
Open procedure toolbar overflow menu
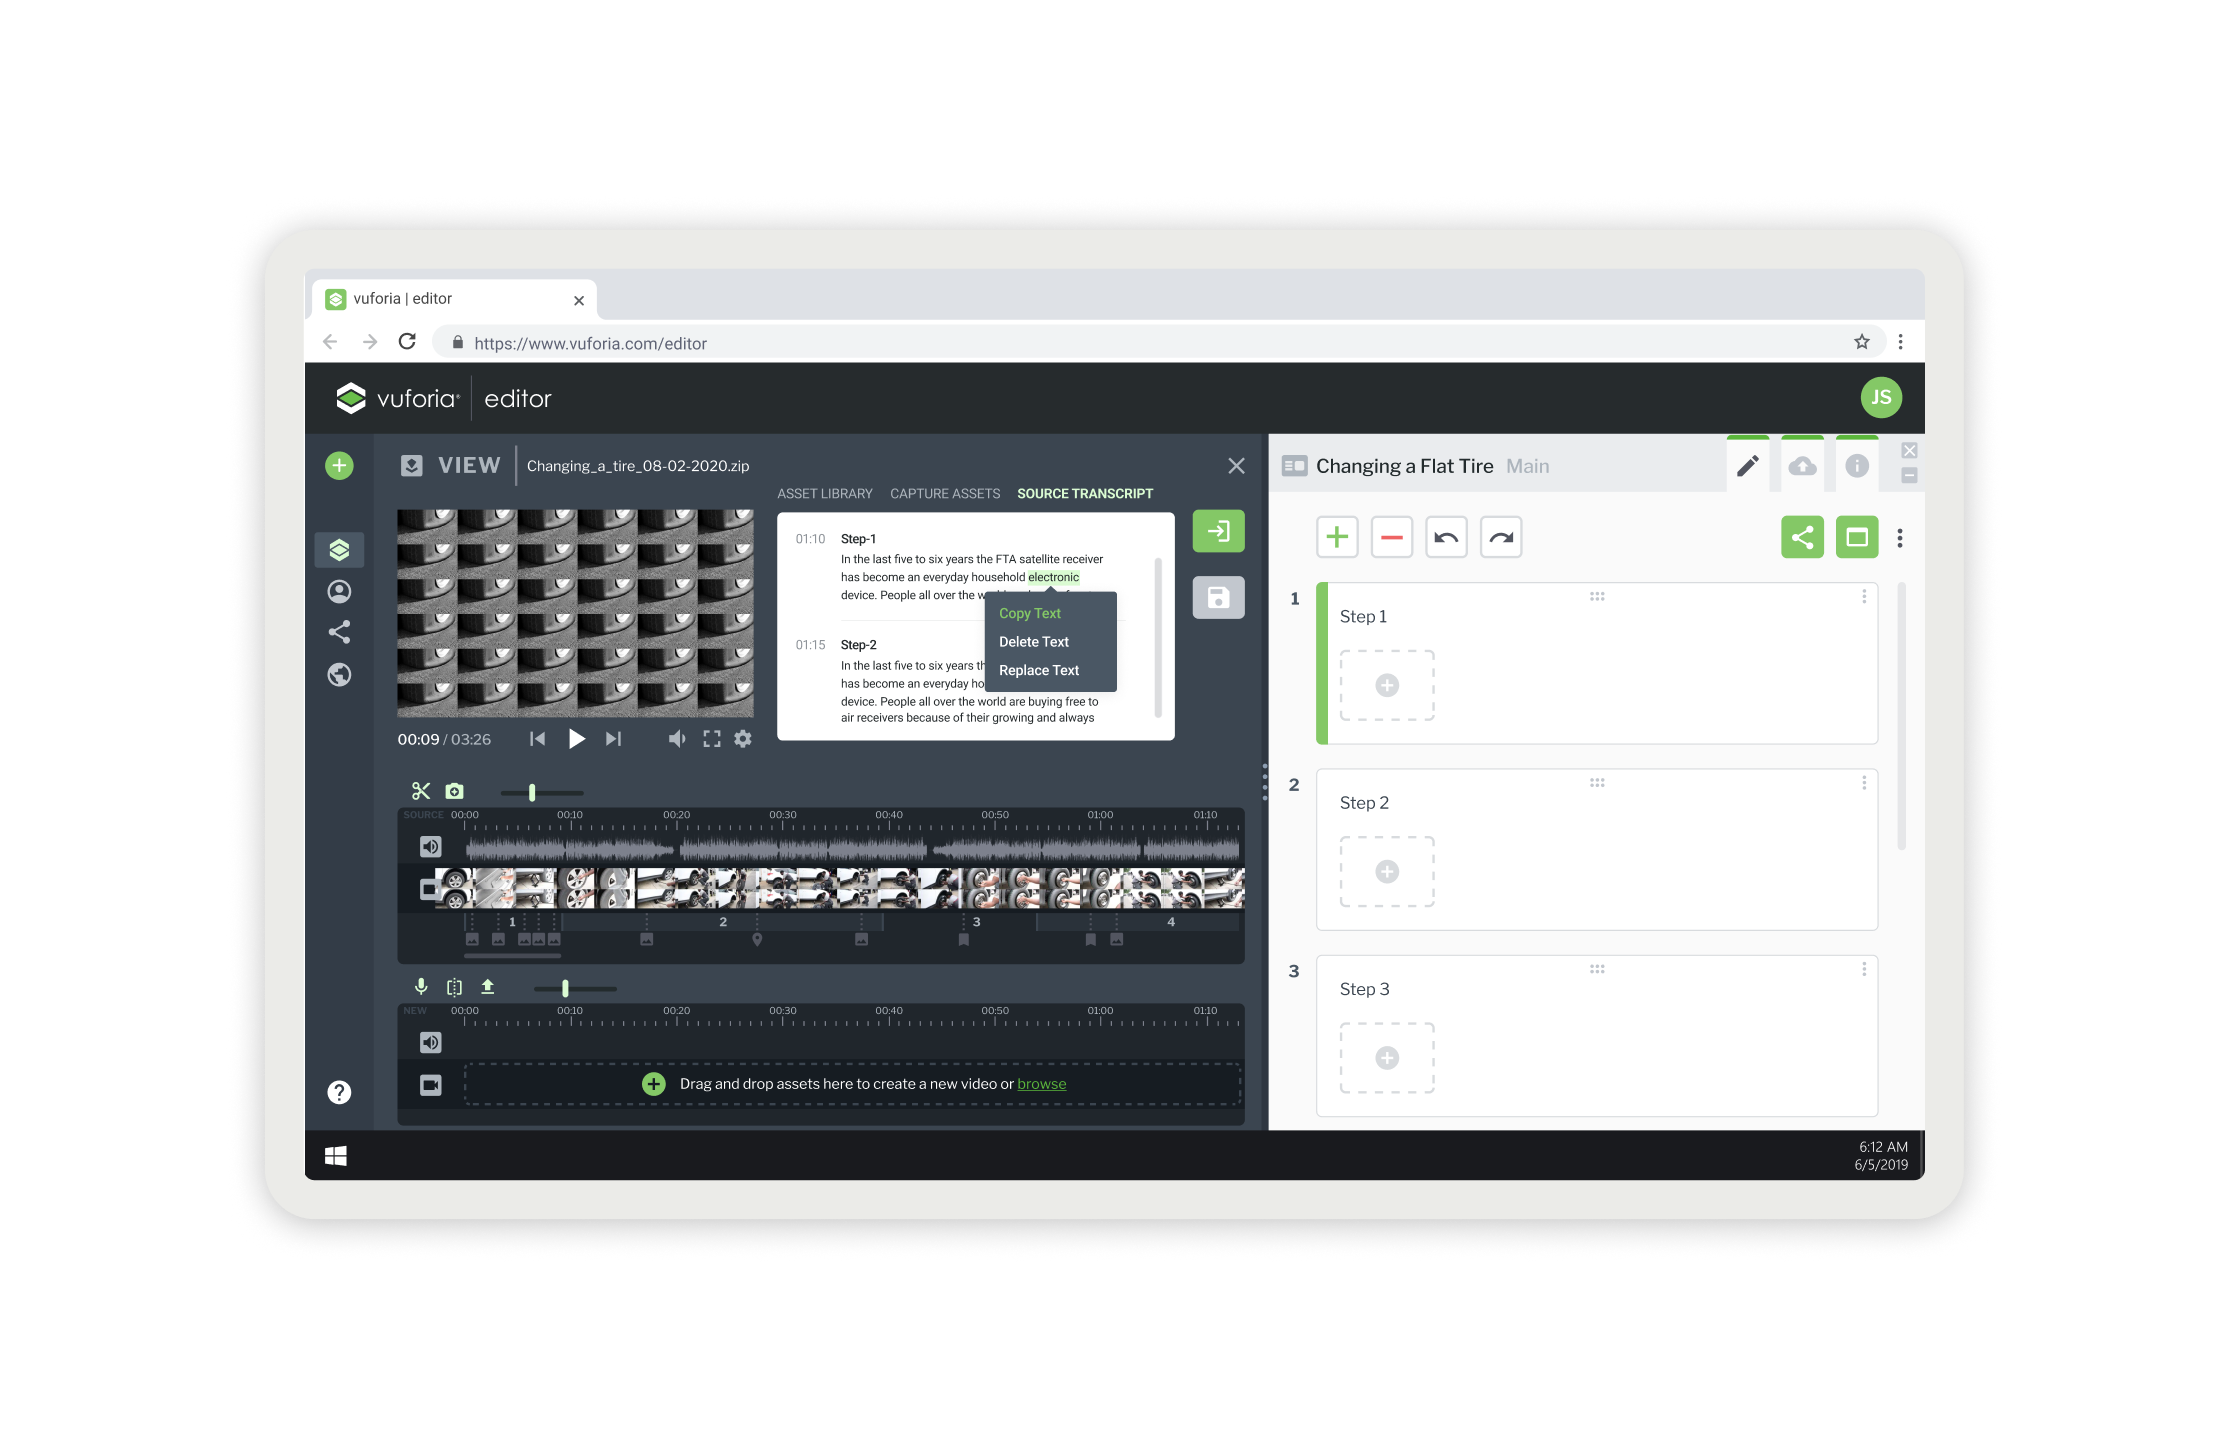coord(1900,538)
